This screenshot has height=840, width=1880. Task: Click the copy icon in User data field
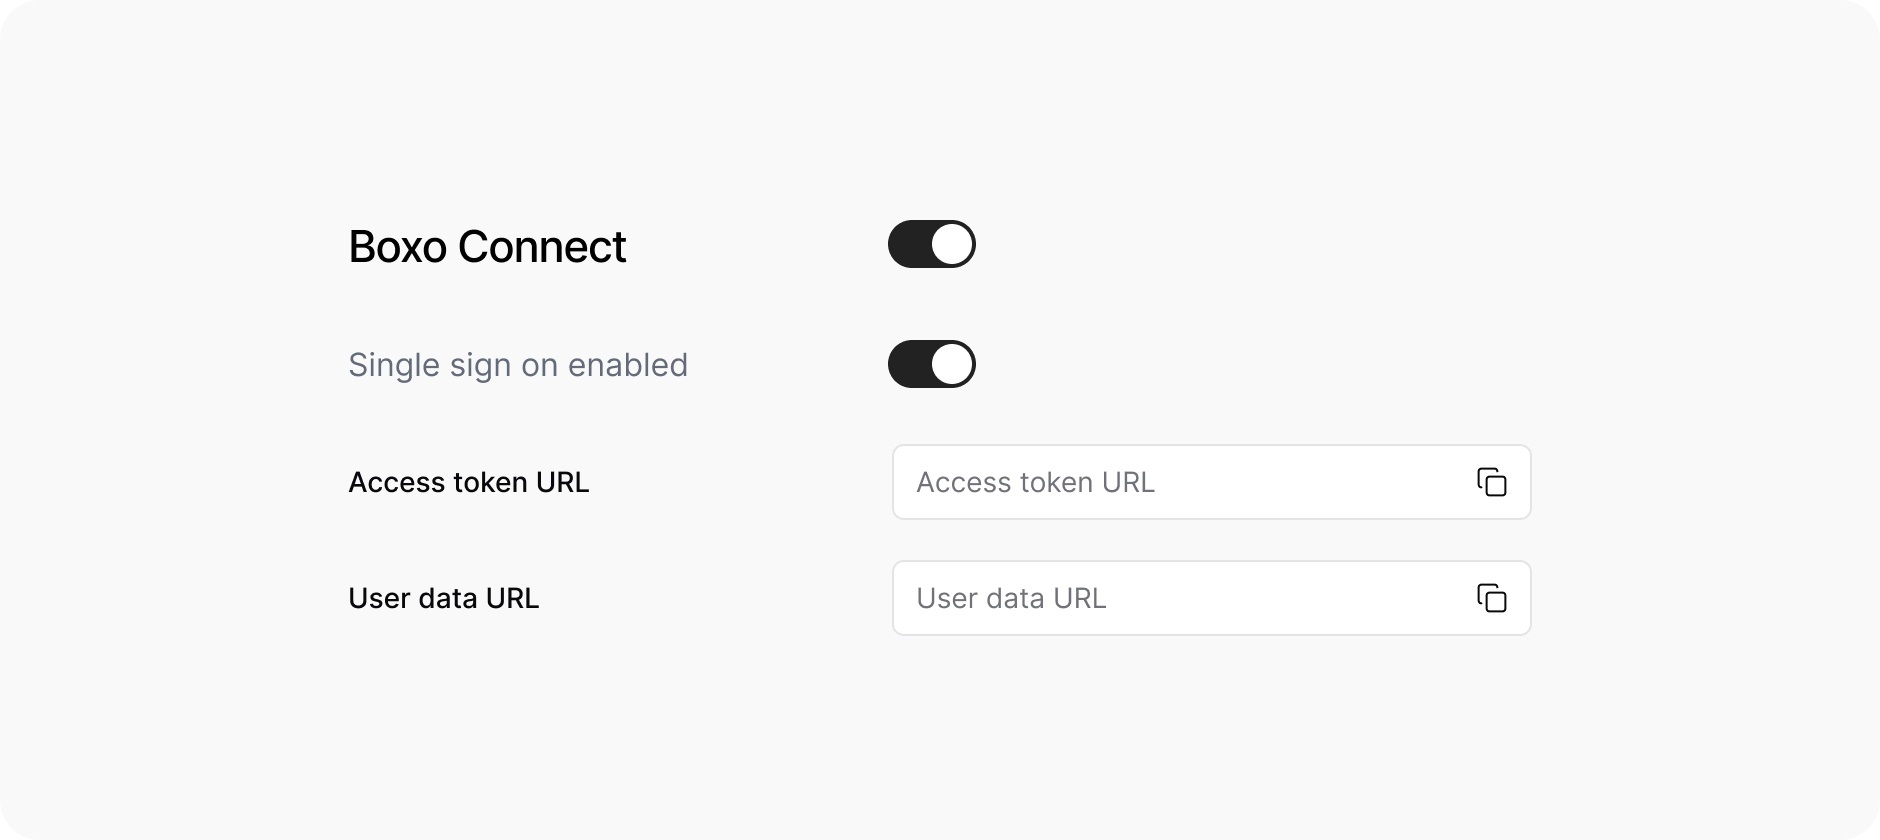pyautogui.click(x=1491, y=598)
